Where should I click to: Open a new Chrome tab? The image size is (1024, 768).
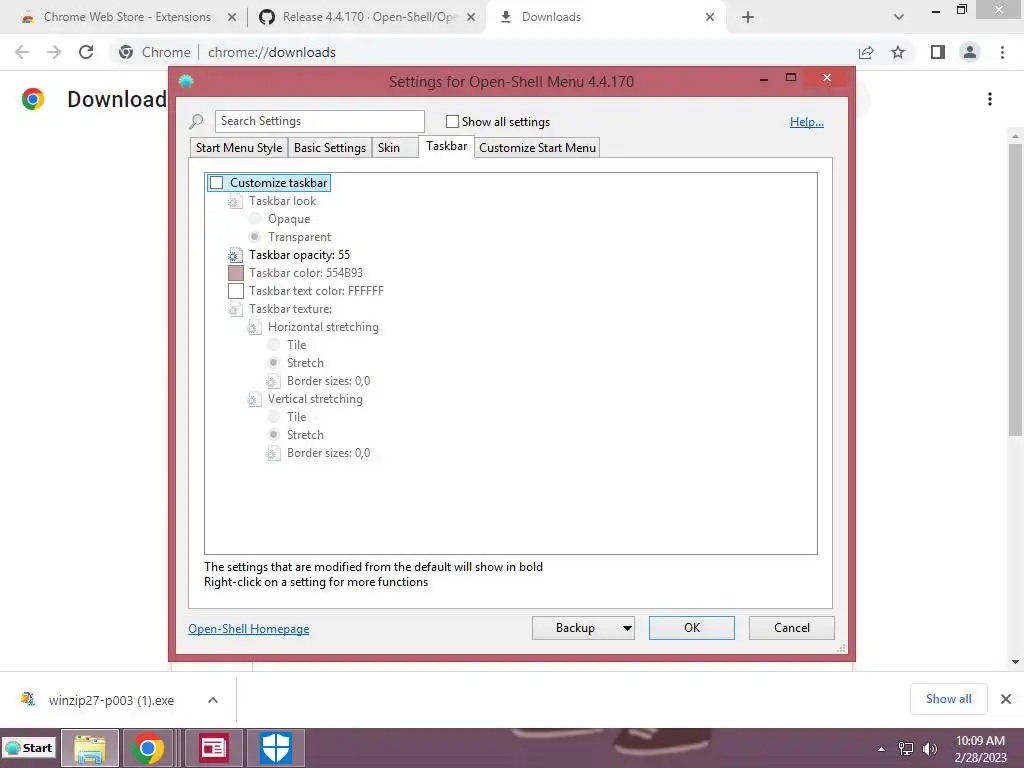748,17
